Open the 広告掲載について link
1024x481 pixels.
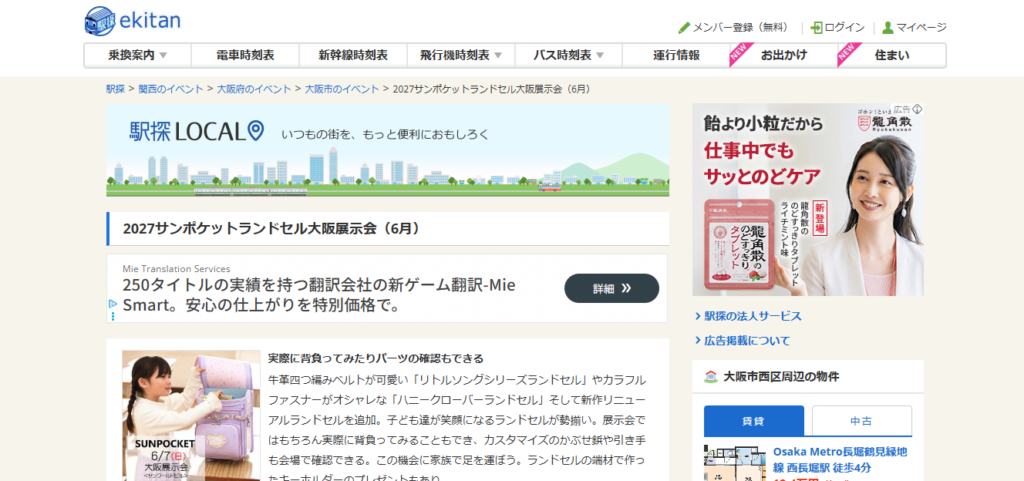pos(746,340)
